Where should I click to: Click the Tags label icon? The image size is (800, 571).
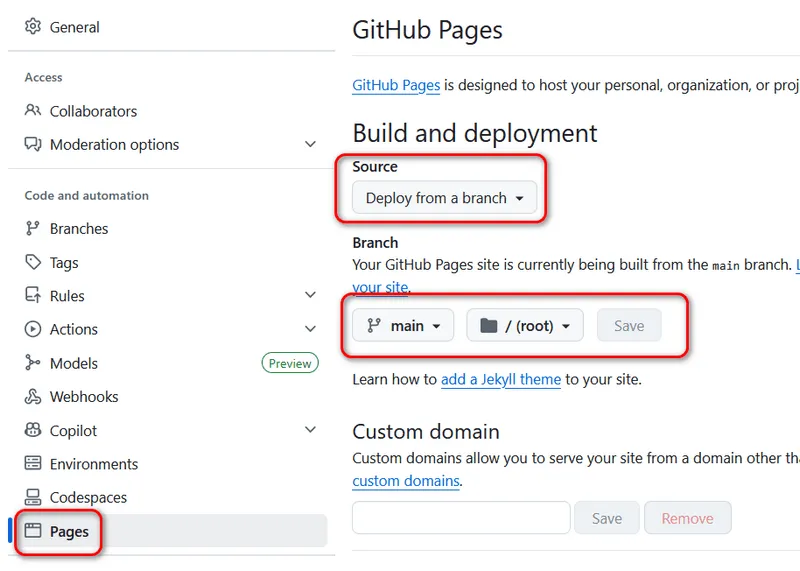(x=33, y=263)
